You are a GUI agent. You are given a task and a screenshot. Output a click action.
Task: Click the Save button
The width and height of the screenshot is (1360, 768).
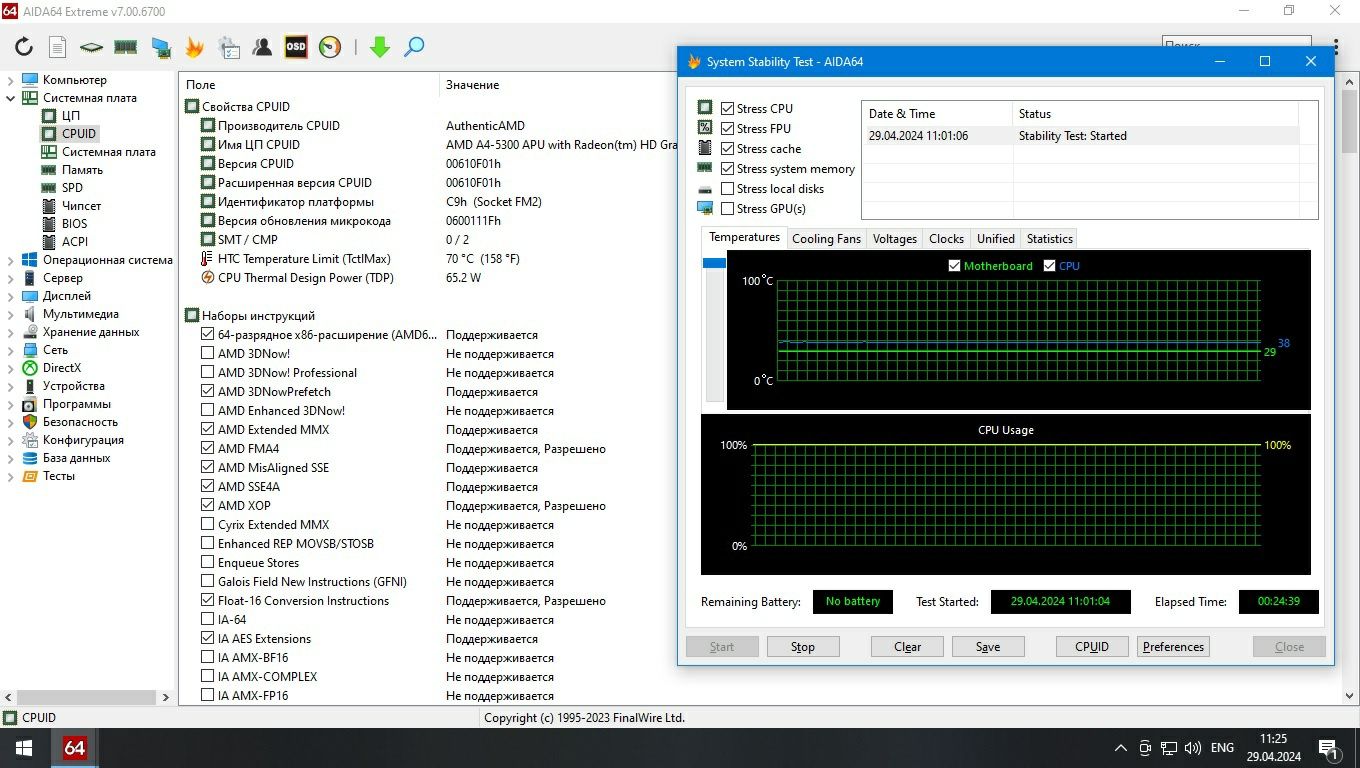click(988, 647)
